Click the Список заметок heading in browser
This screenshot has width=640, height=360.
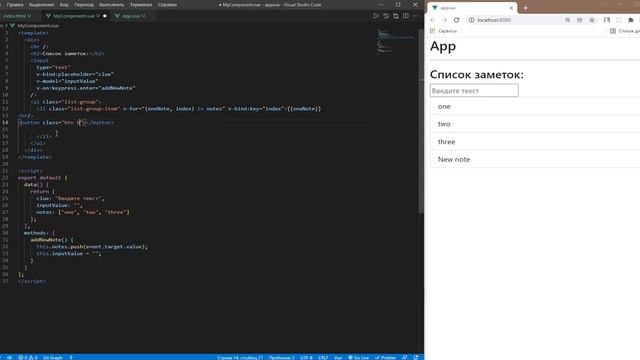(x=476, y=75)
